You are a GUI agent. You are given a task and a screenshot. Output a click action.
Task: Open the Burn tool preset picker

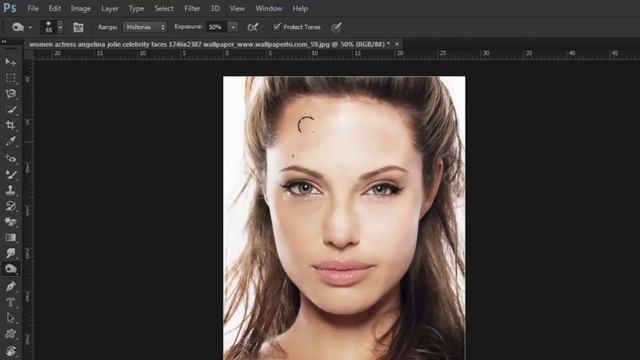21,27
